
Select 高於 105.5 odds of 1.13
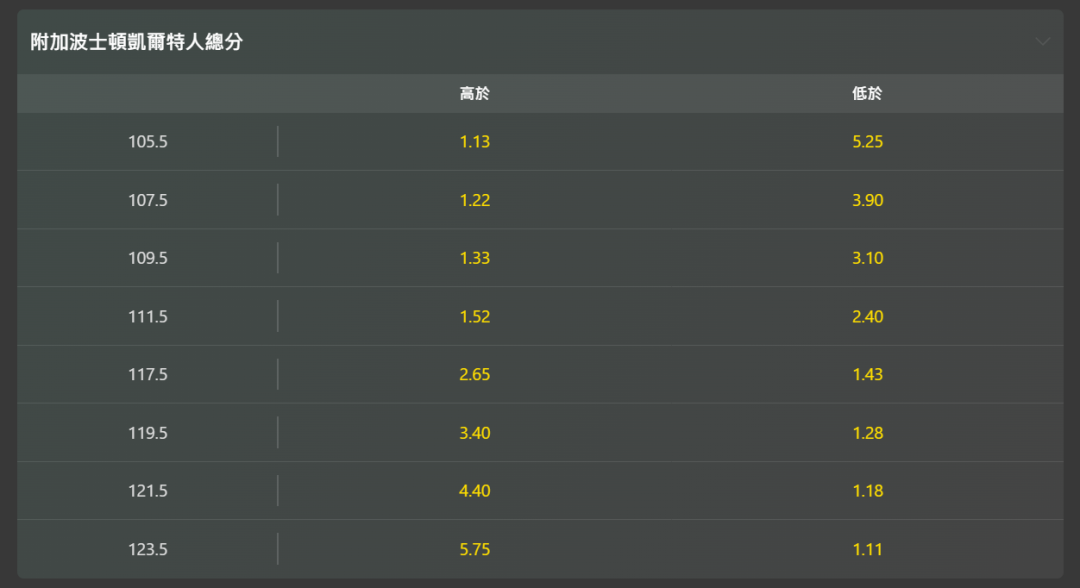(x=475, y=142)
